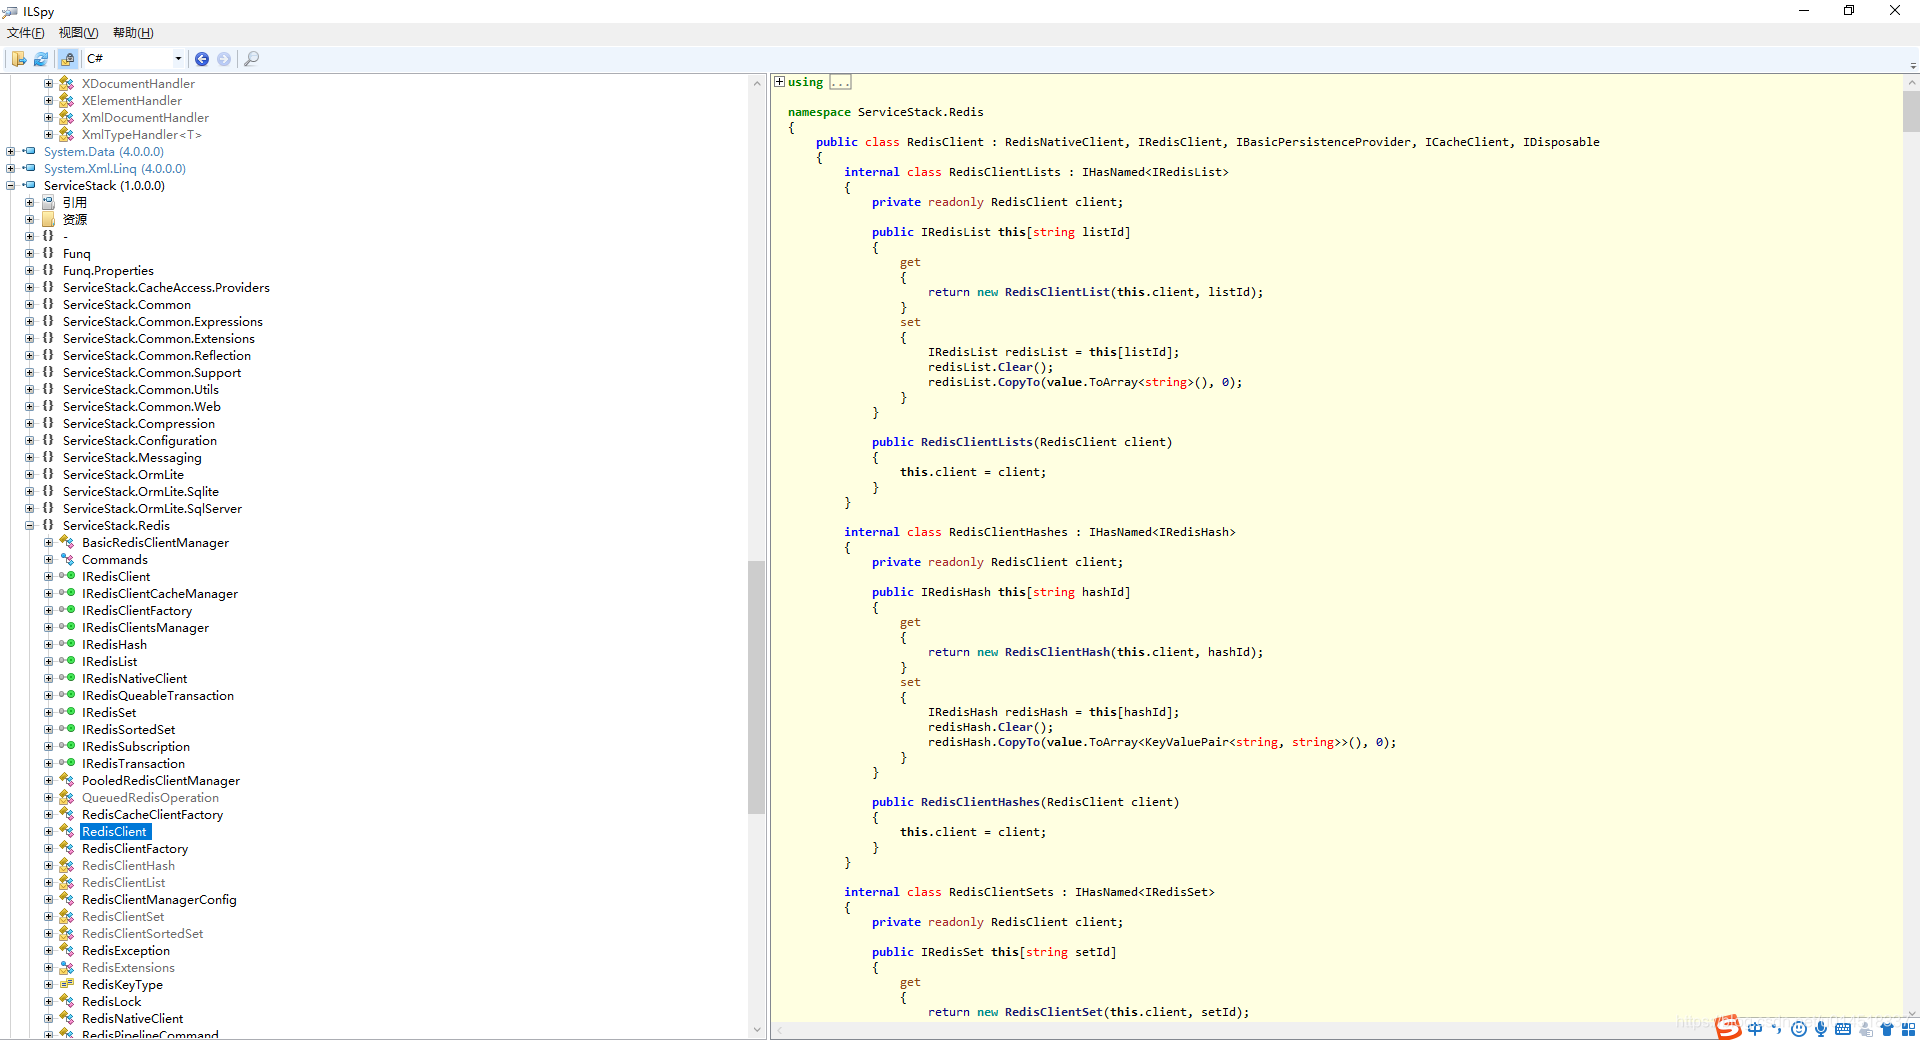1920x1040 pixels.
Task: Open the 视图(V) menu
Action: click(x=78, y=33)
